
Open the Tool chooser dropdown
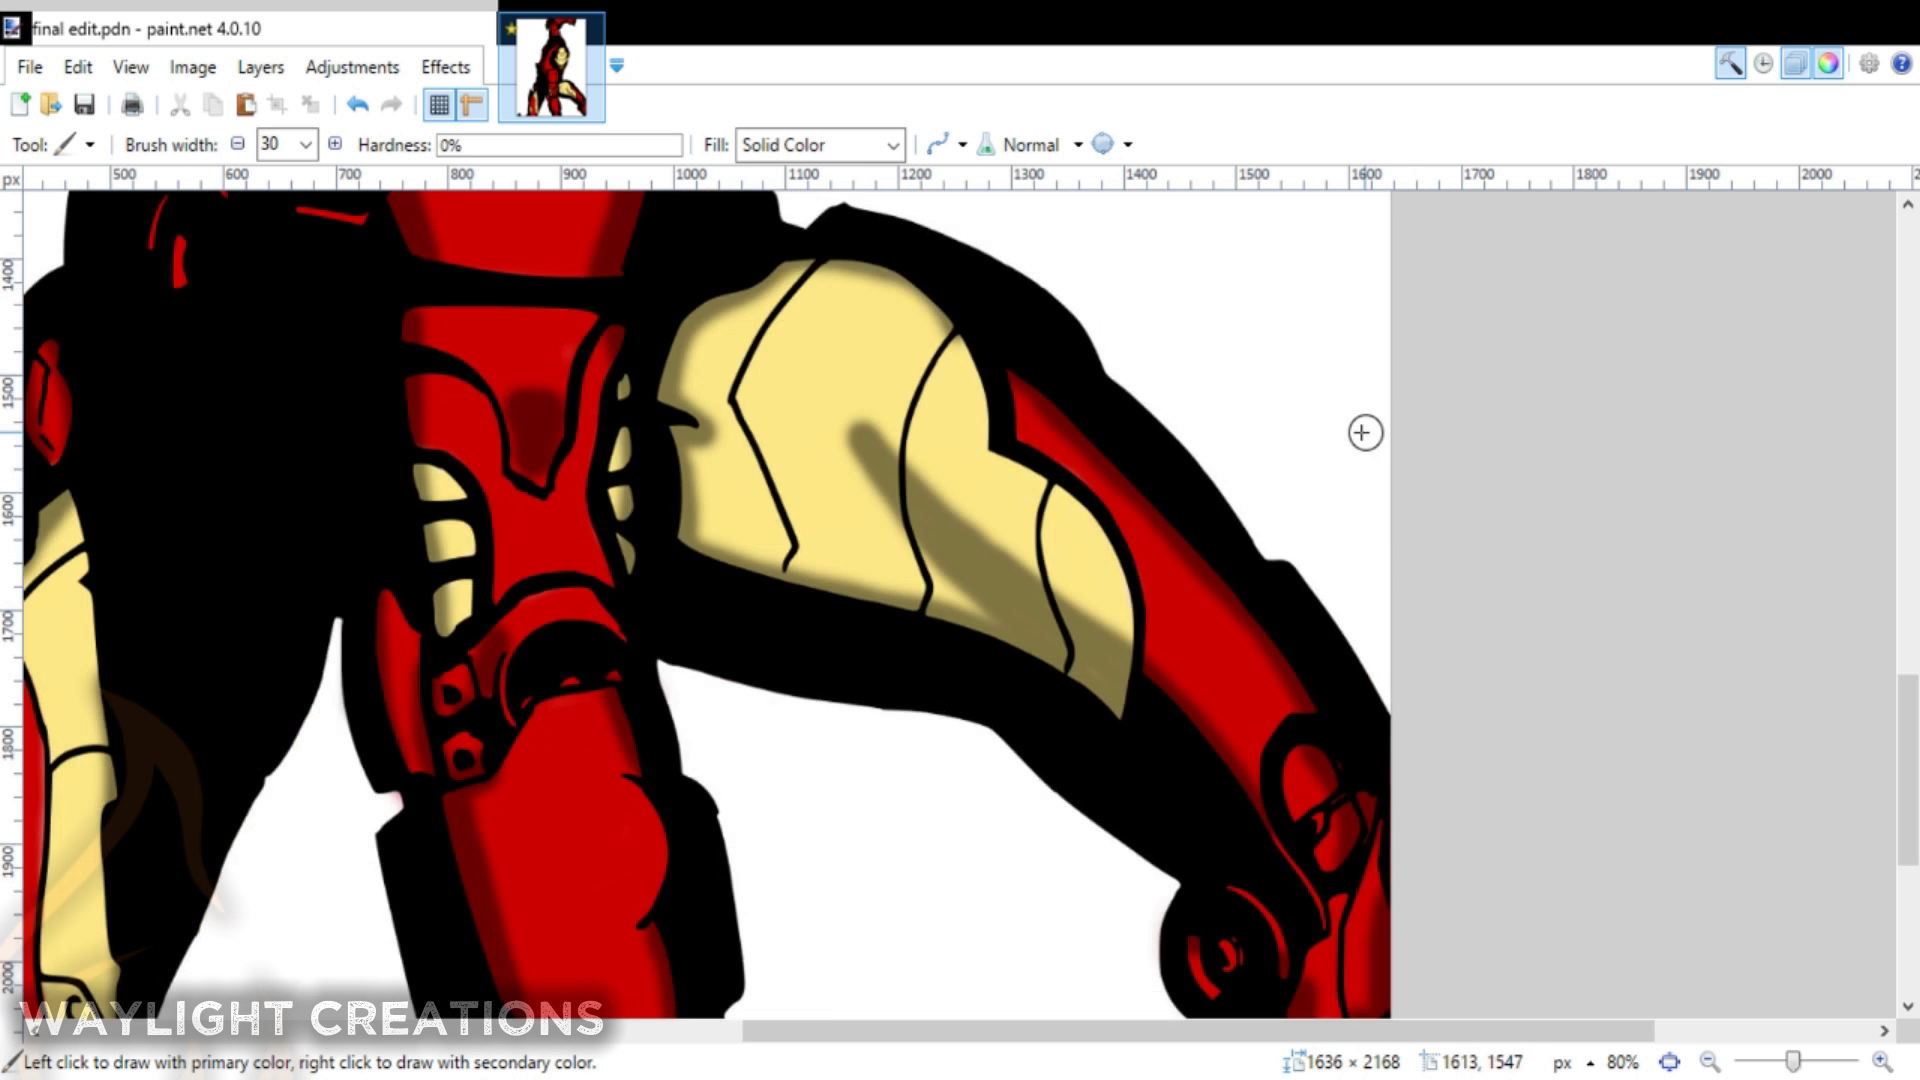(75, 145)
